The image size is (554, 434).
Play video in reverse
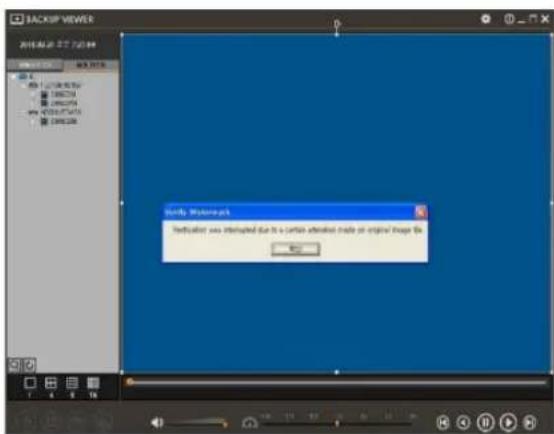click(x=464, y=422)
